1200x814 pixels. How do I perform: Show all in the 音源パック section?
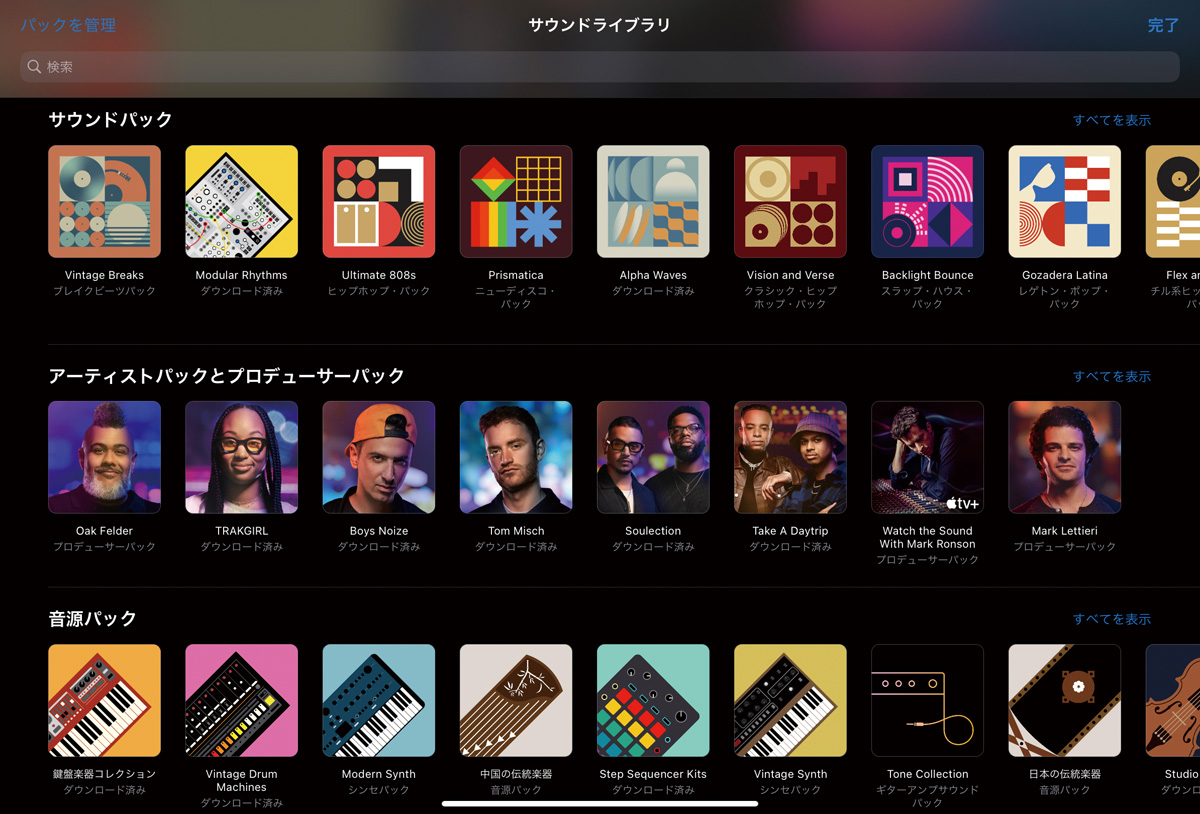1112,619
